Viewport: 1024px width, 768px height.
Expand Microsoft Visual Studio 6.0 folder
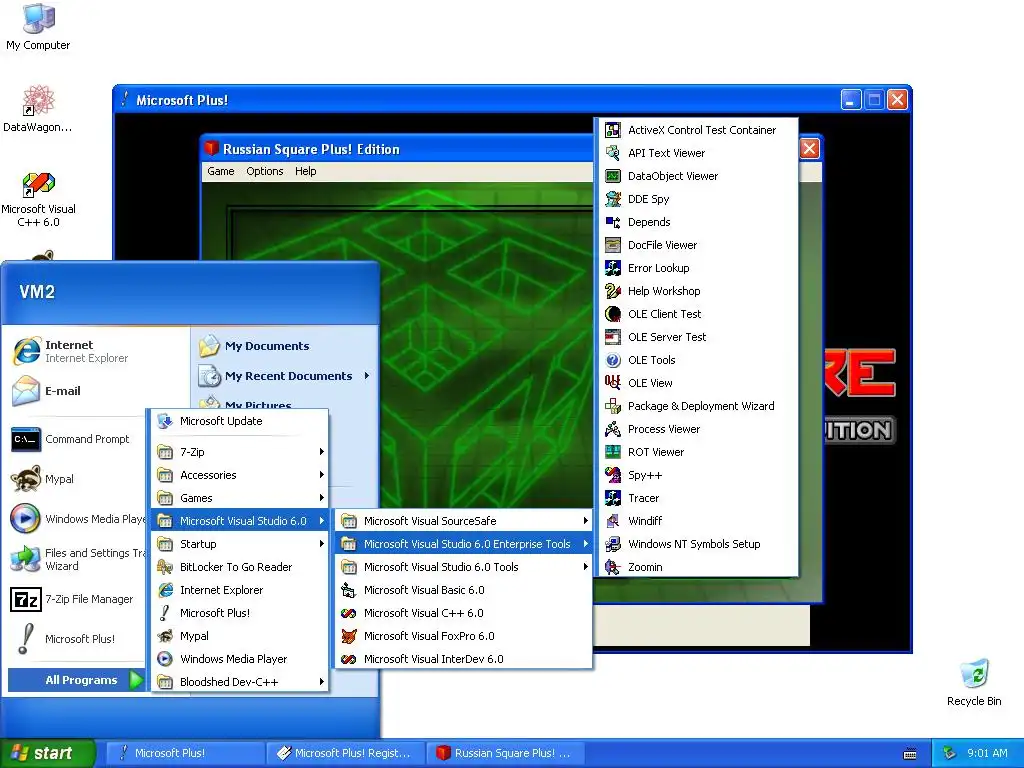(240, 520)
